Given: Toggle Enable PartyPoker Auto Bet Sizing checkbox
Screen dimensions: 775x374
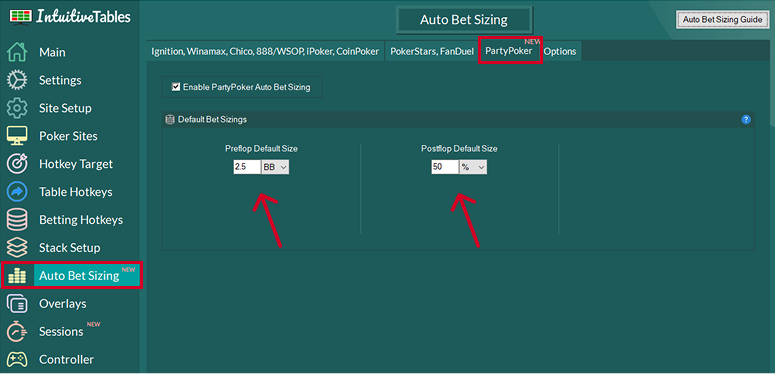Looking at the screenshot, I should pos(175,87).
